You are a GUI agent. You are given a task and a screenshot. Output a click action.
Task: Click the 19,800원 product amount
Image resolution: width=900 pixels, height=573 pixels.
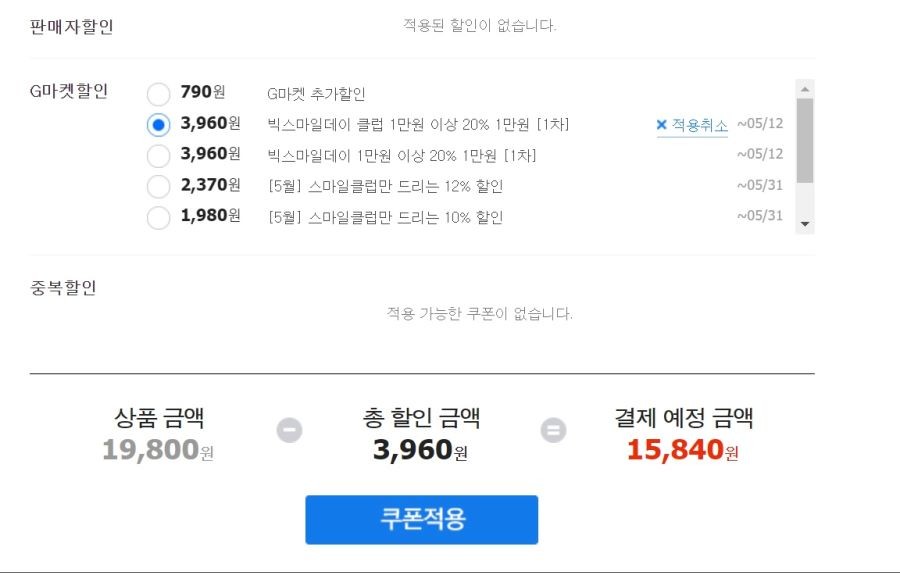pyautogui.click(x=158, y=450)
